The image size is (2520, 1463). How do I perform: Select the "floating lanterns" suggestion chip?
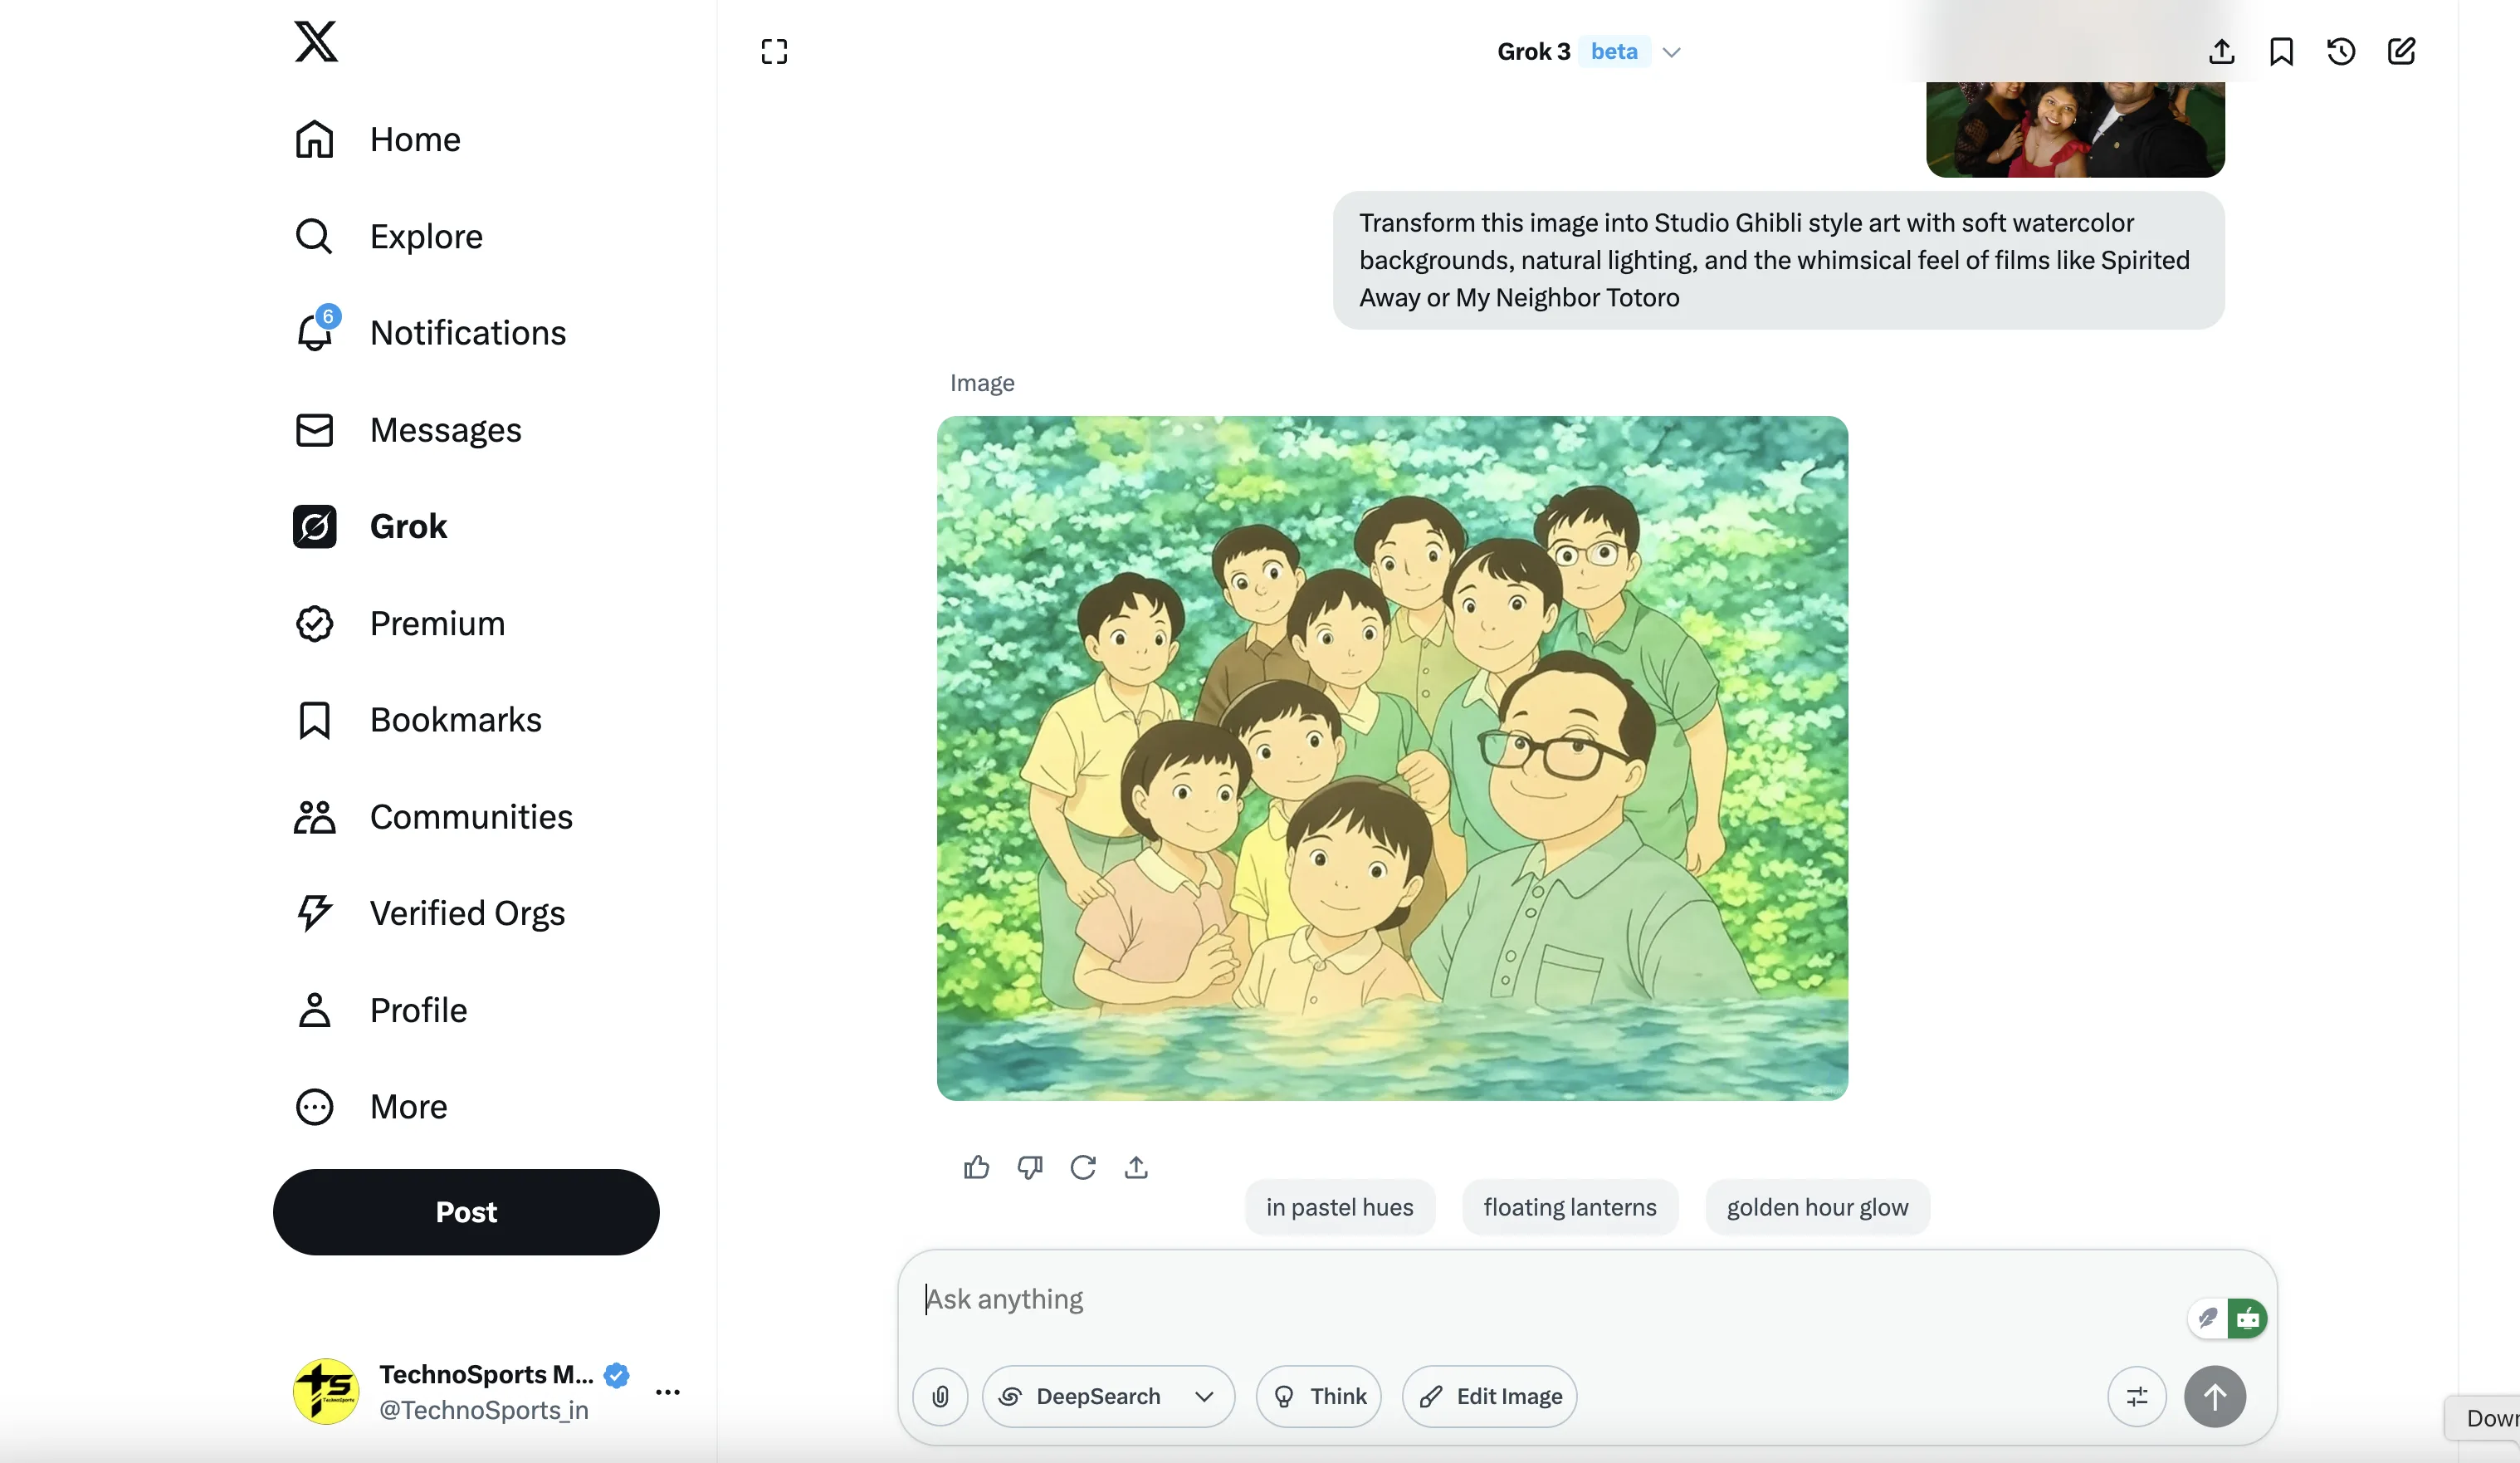[1569, 1207]
